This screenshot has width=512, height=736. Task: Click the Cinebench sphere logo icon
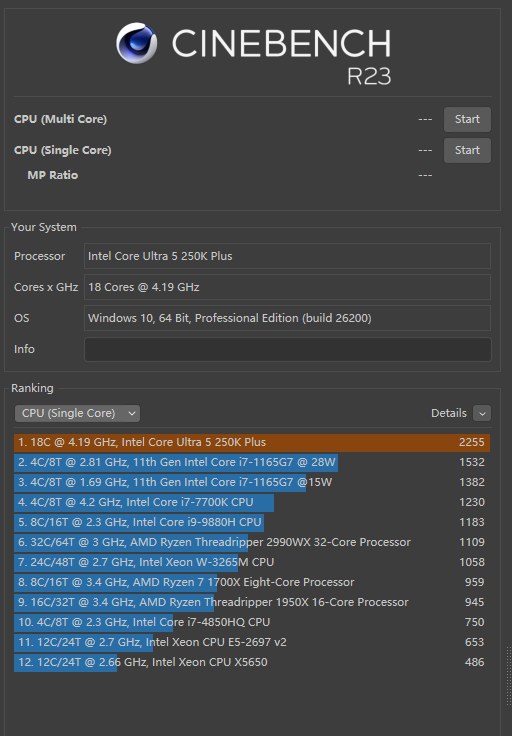tap(137, 43)
